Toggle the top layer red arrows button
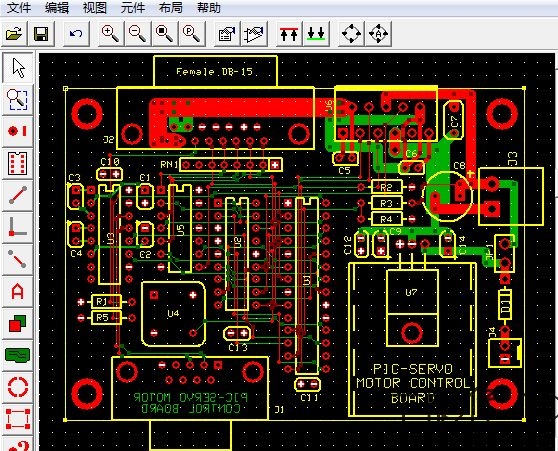The height and width of the screenshot is (451, 558). point(289,34)
